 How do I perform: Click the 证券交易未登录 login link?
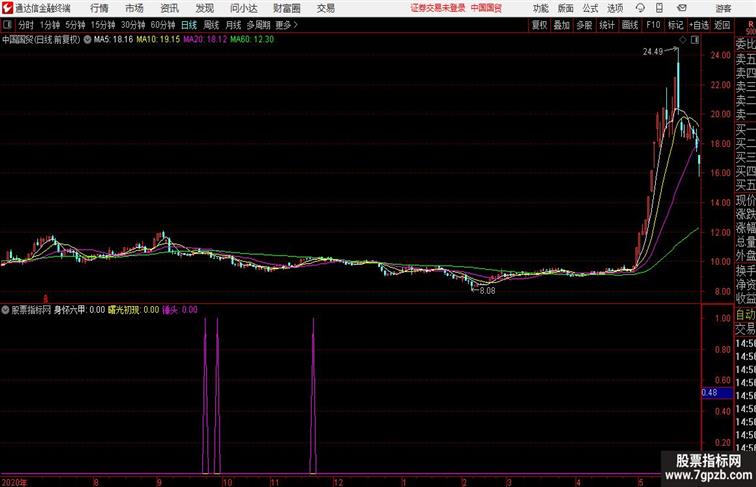pos(438,8)
